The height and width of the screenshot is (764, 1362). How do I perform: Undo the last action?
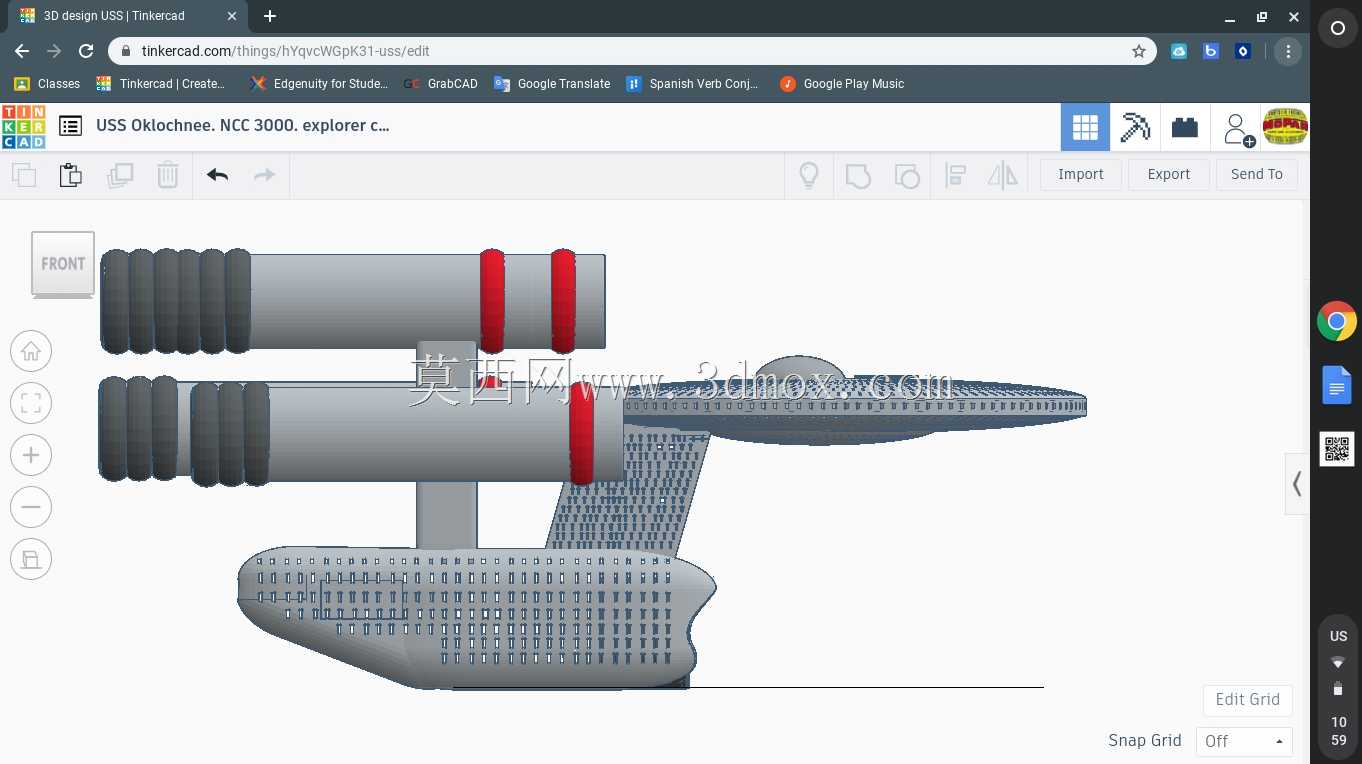(x=217, y=175)
